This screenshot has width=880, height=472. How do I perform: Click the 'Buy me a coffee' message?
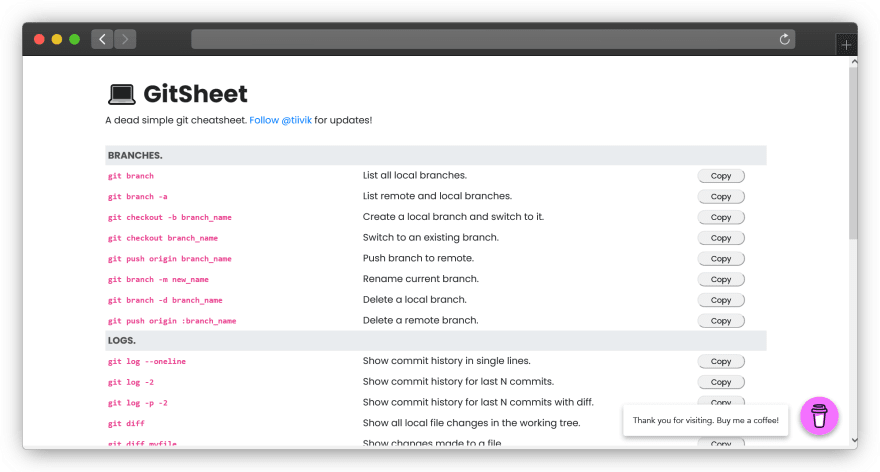pyautogui.click(x=705, y=420)
